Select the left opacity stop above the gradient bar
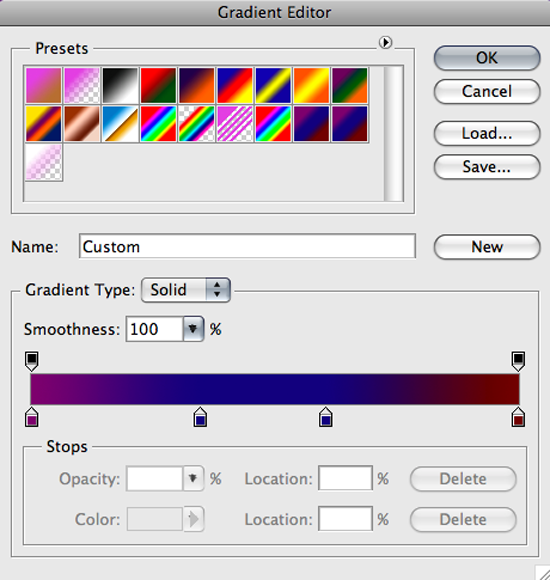 pyautogui.click(x=32, y=361)
